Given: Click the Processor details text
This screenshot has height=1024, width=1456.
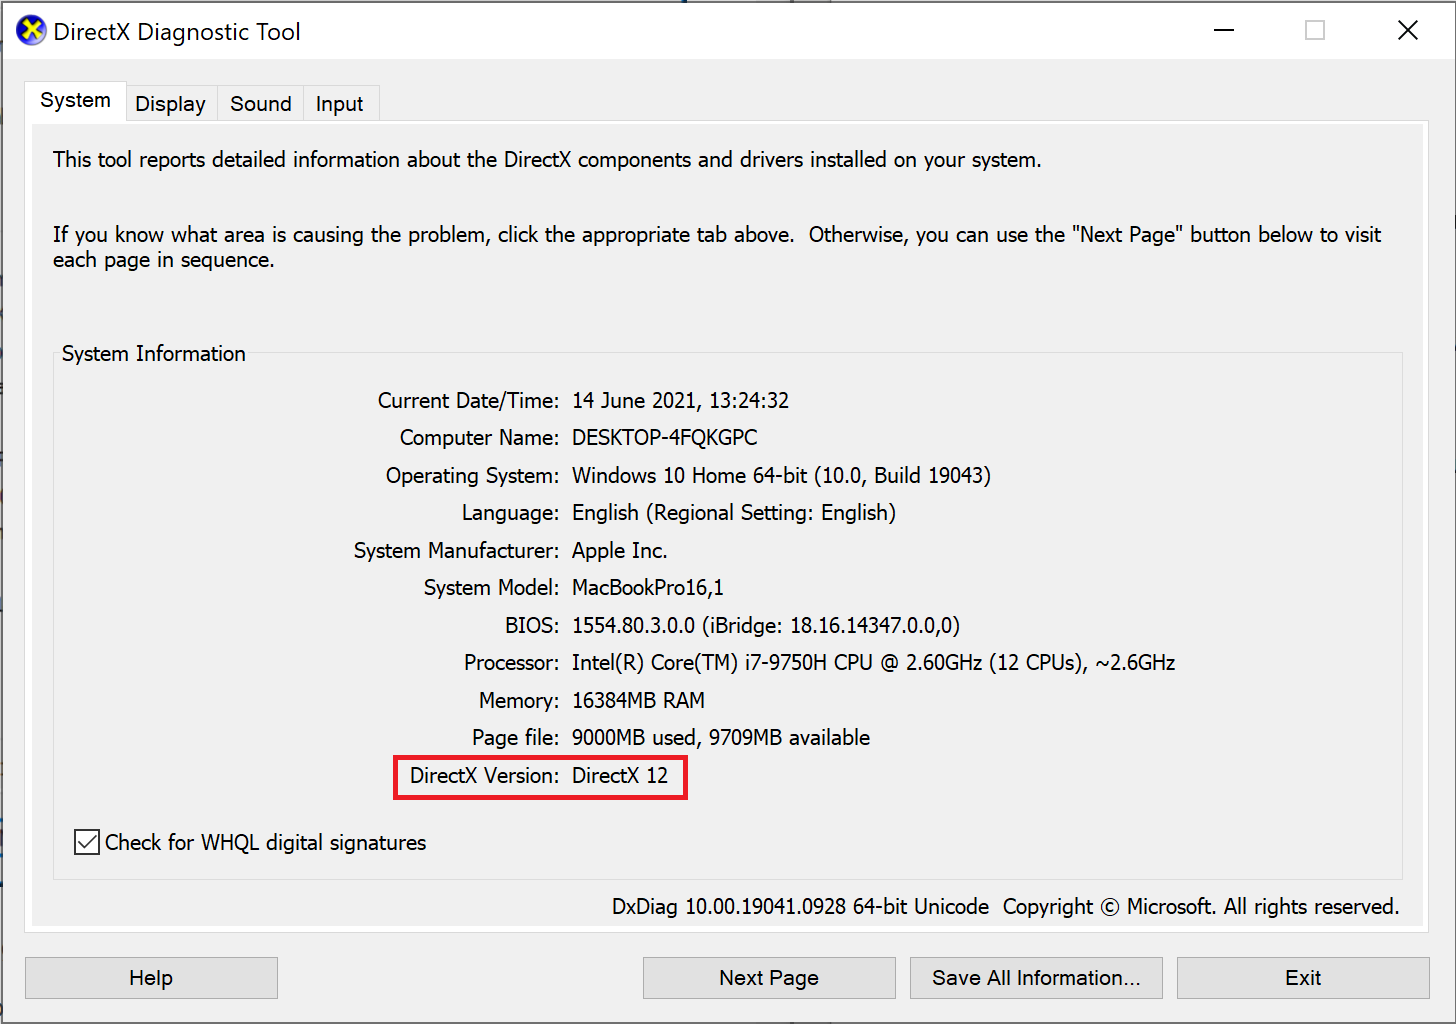Looking at the screenshot, I should pyautogui.click(x=873, y=662).
